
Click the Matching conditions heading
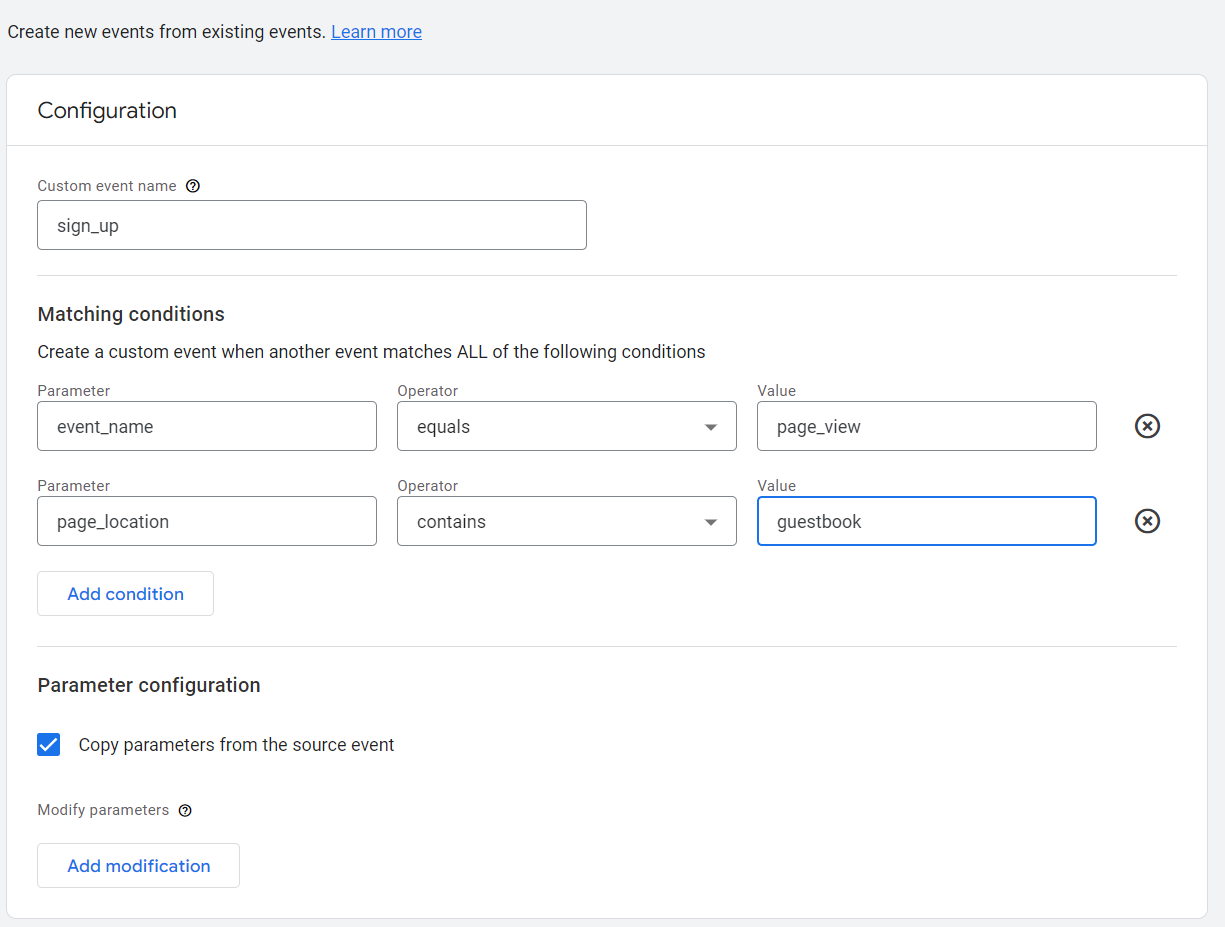tap(131, 314)
